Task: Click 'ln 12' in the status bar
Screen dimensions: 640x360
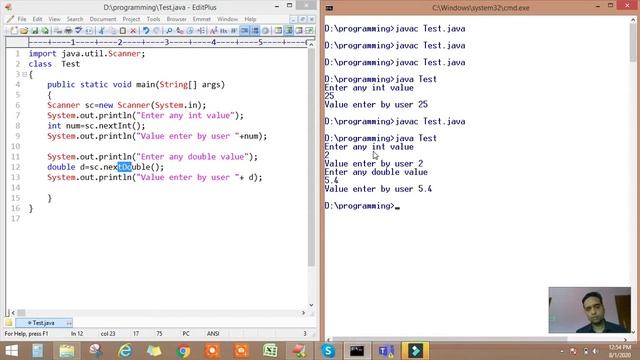Action: tap(77, 334)
